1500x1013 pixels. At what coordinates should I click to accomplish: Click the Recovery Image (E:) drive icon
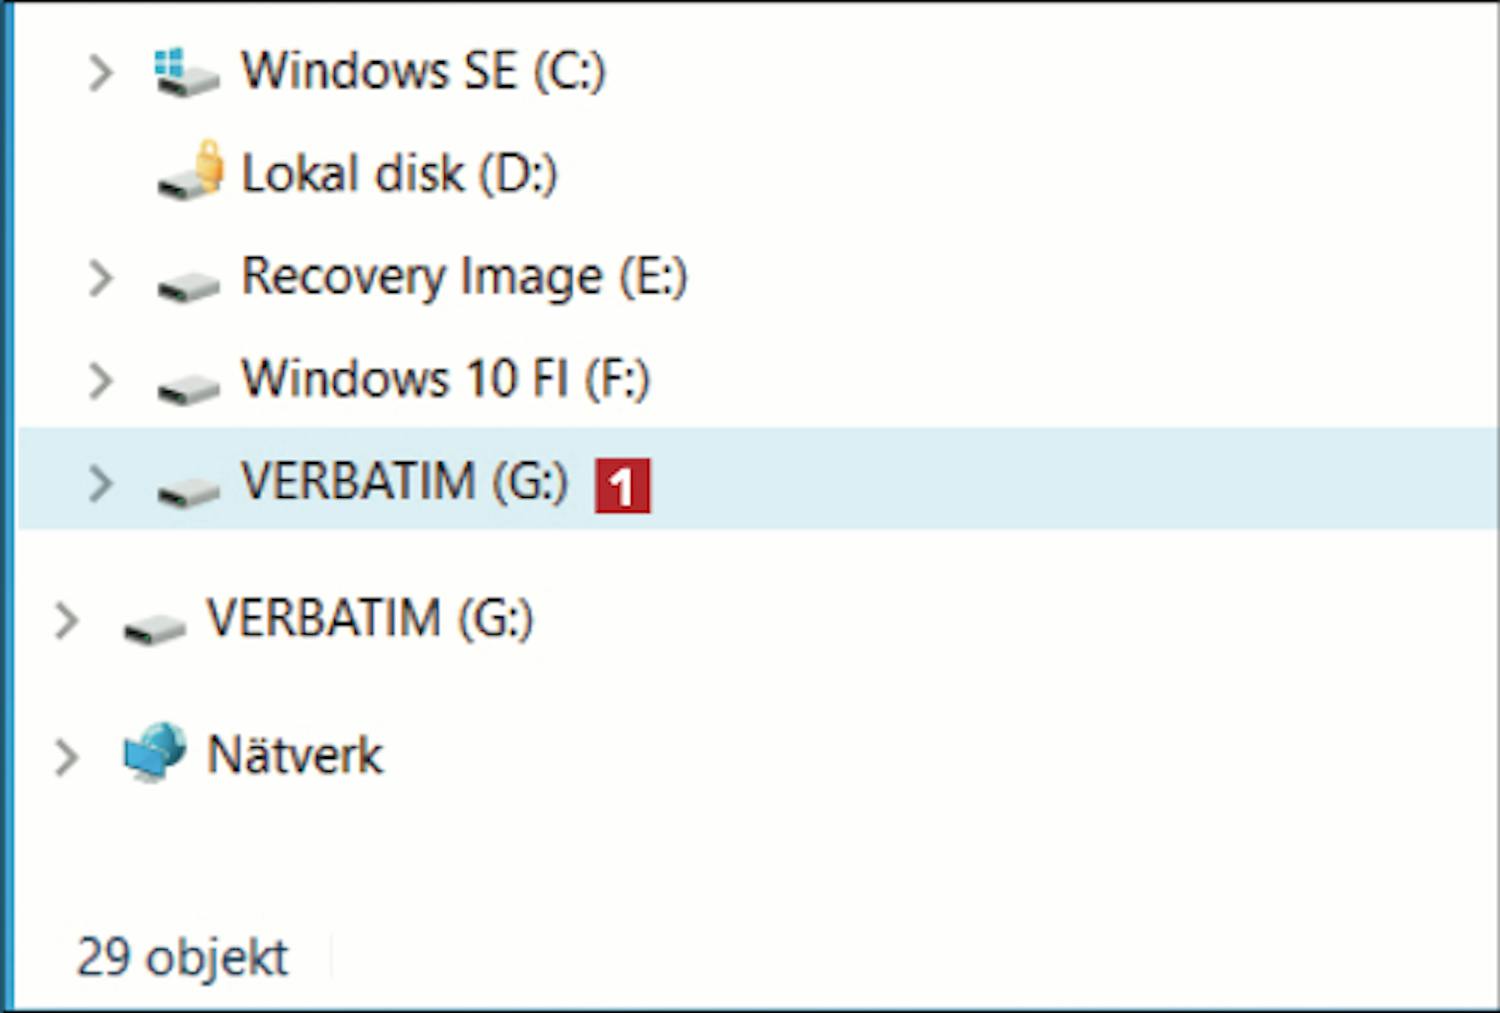[x=188, y=286]
